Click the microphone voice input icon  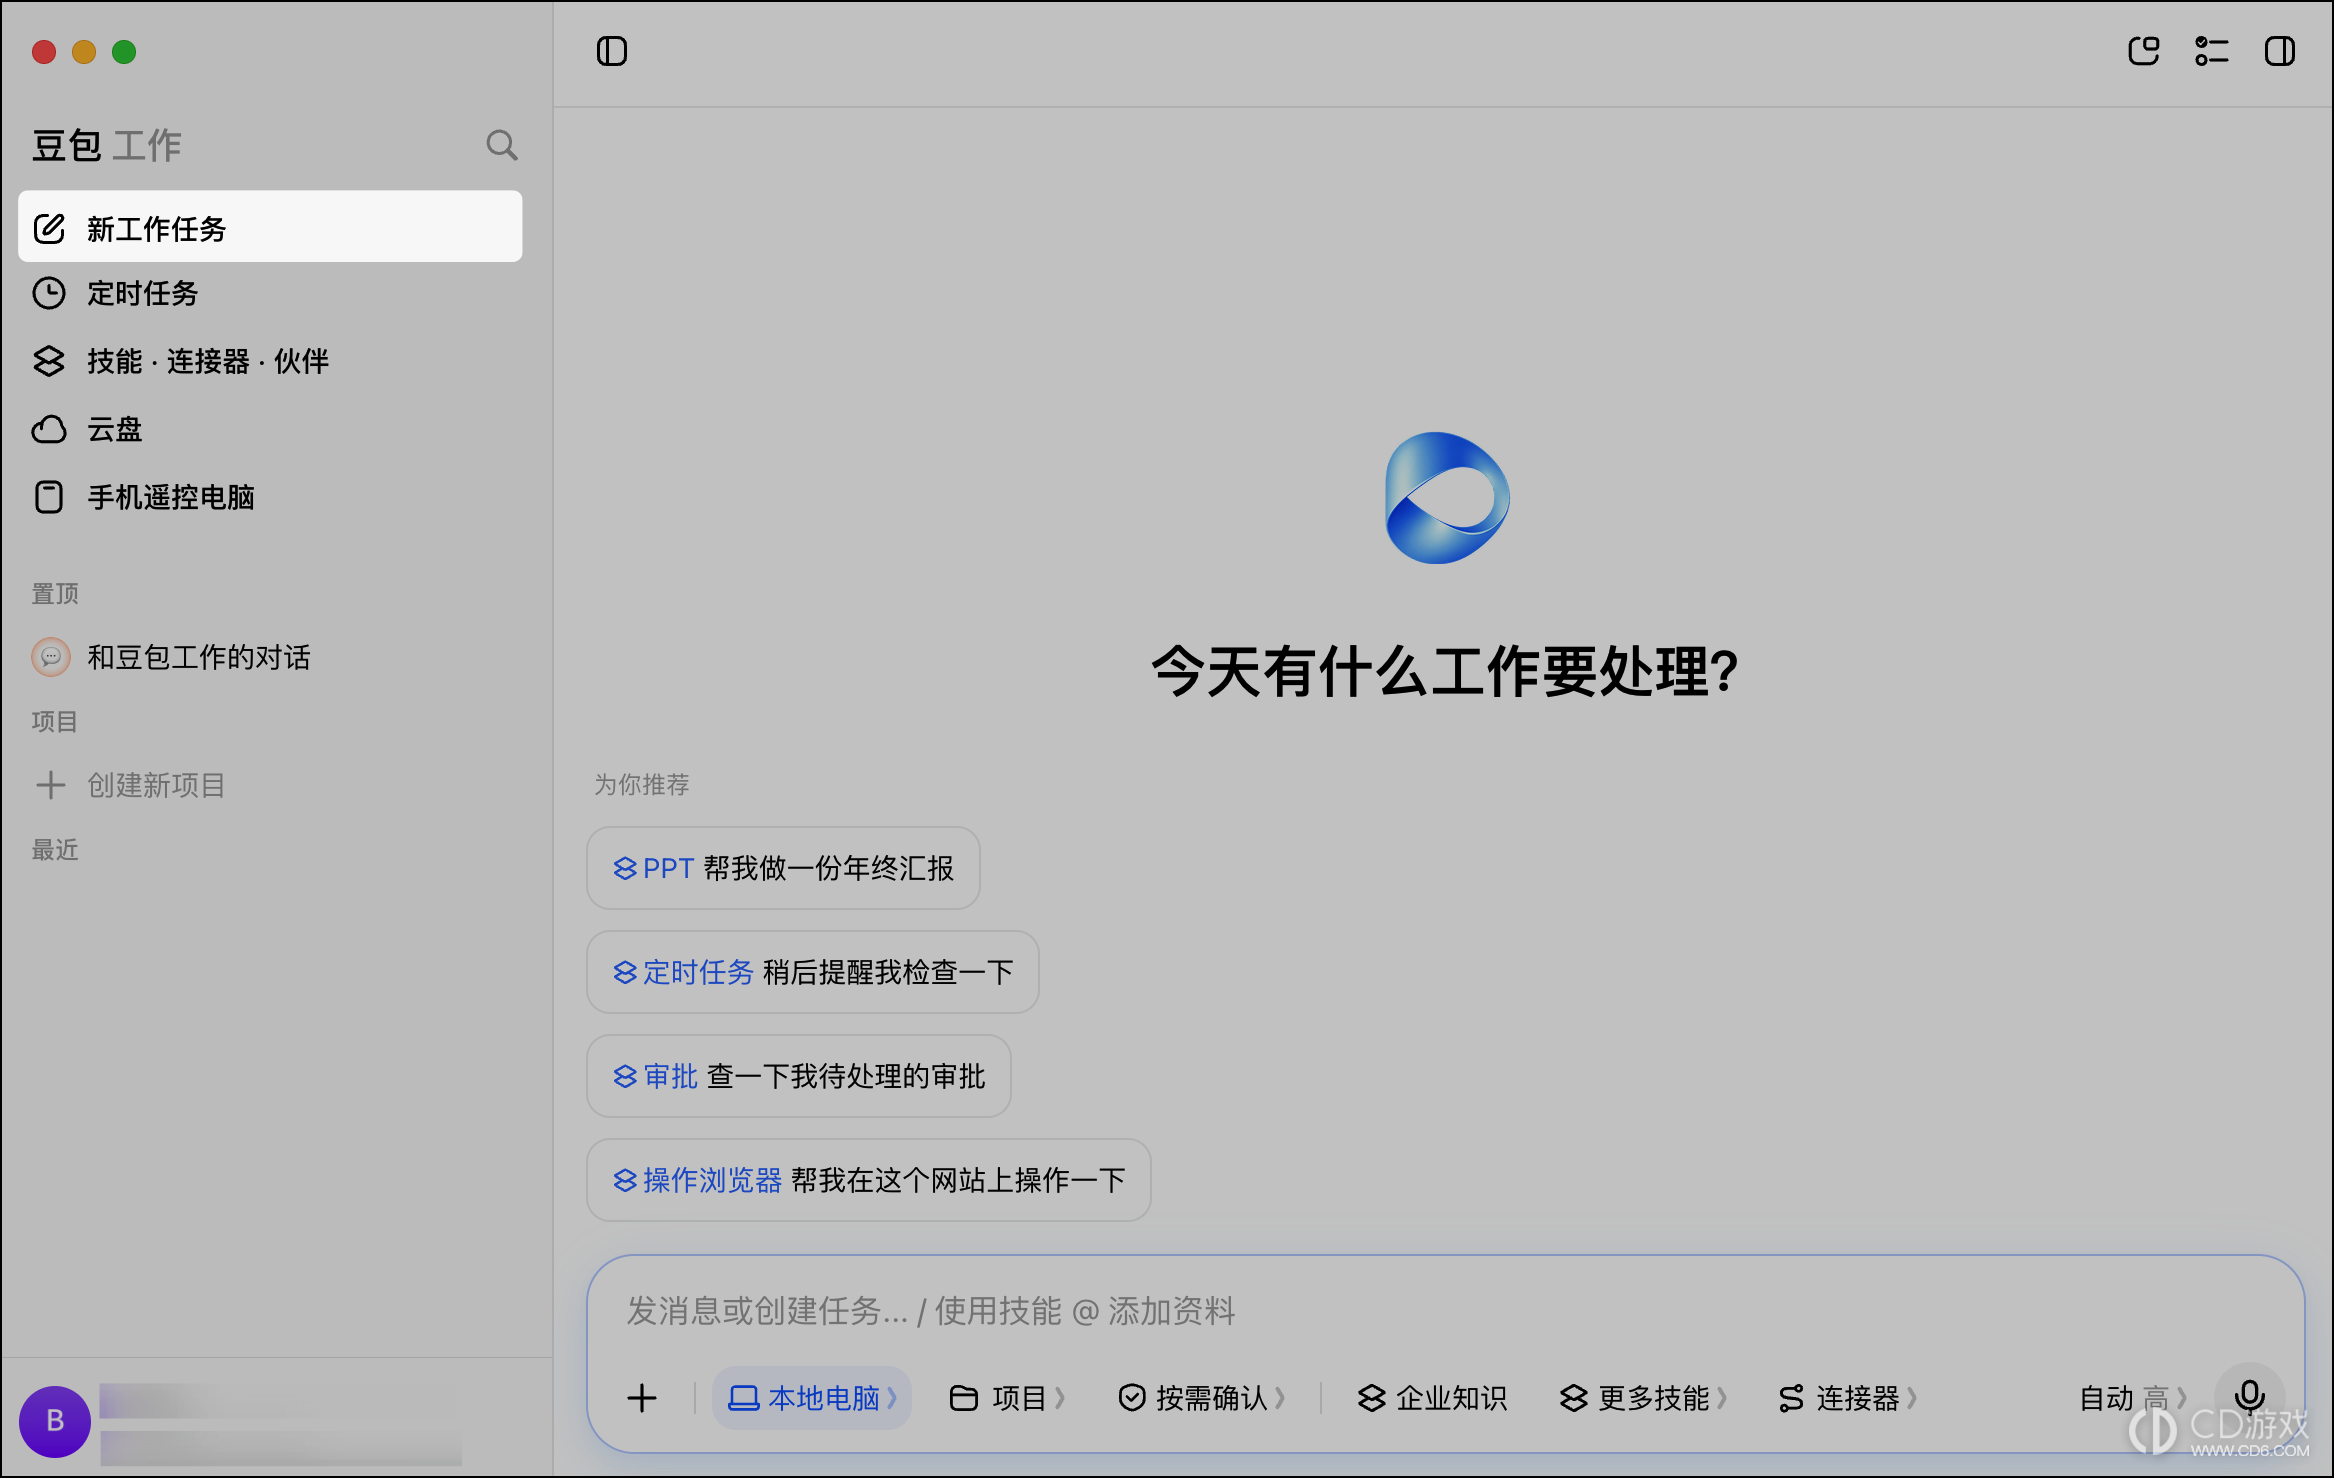click(x=2249, y=1396)
